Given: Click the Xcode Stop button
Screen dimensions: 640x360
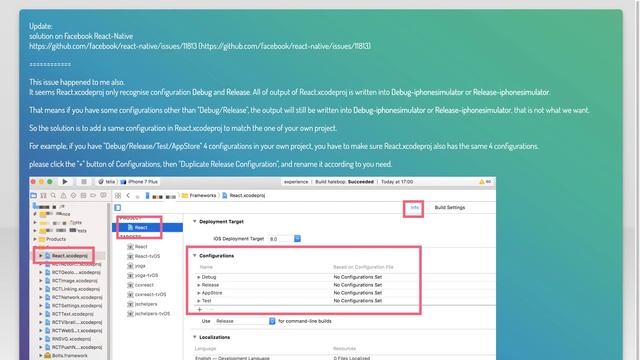Looking at the screenshot, I should tap(84, 182).
